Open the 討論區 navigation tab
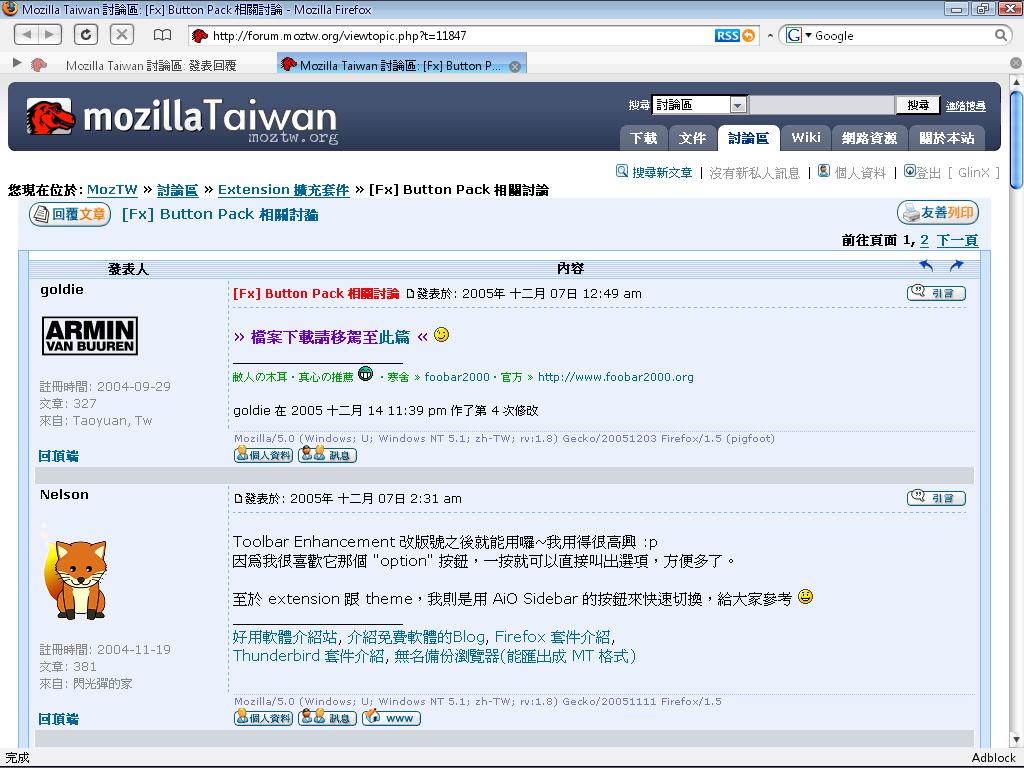This screenshot has height=768, width=1024. click(x=748, y=138)
